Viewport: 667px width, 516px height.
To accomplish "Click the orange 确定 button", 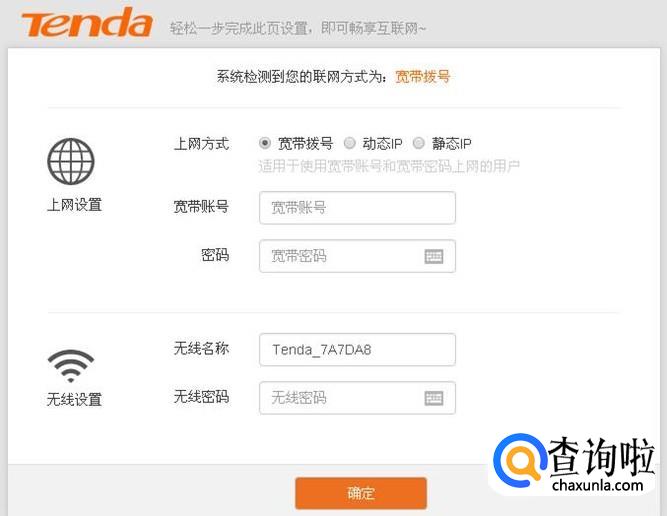I will coord(361,493).
